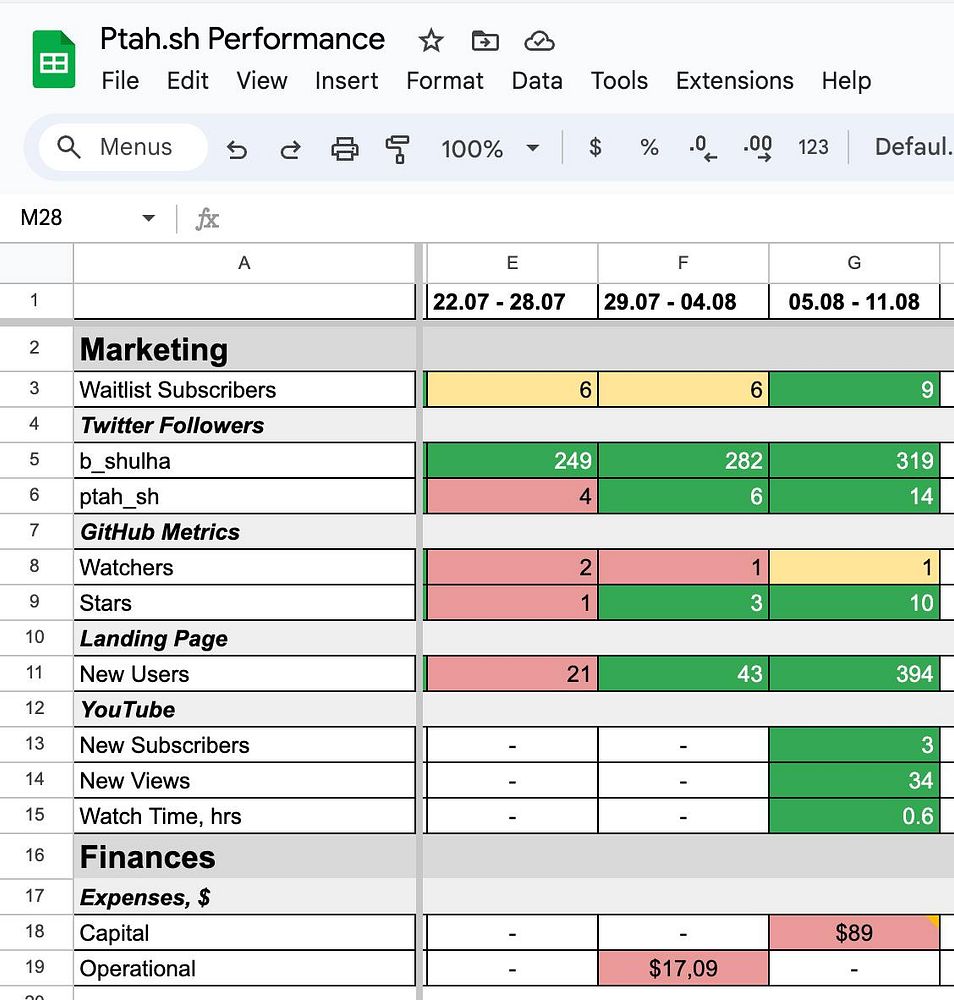Click the move to folder icon

[485, 41]
